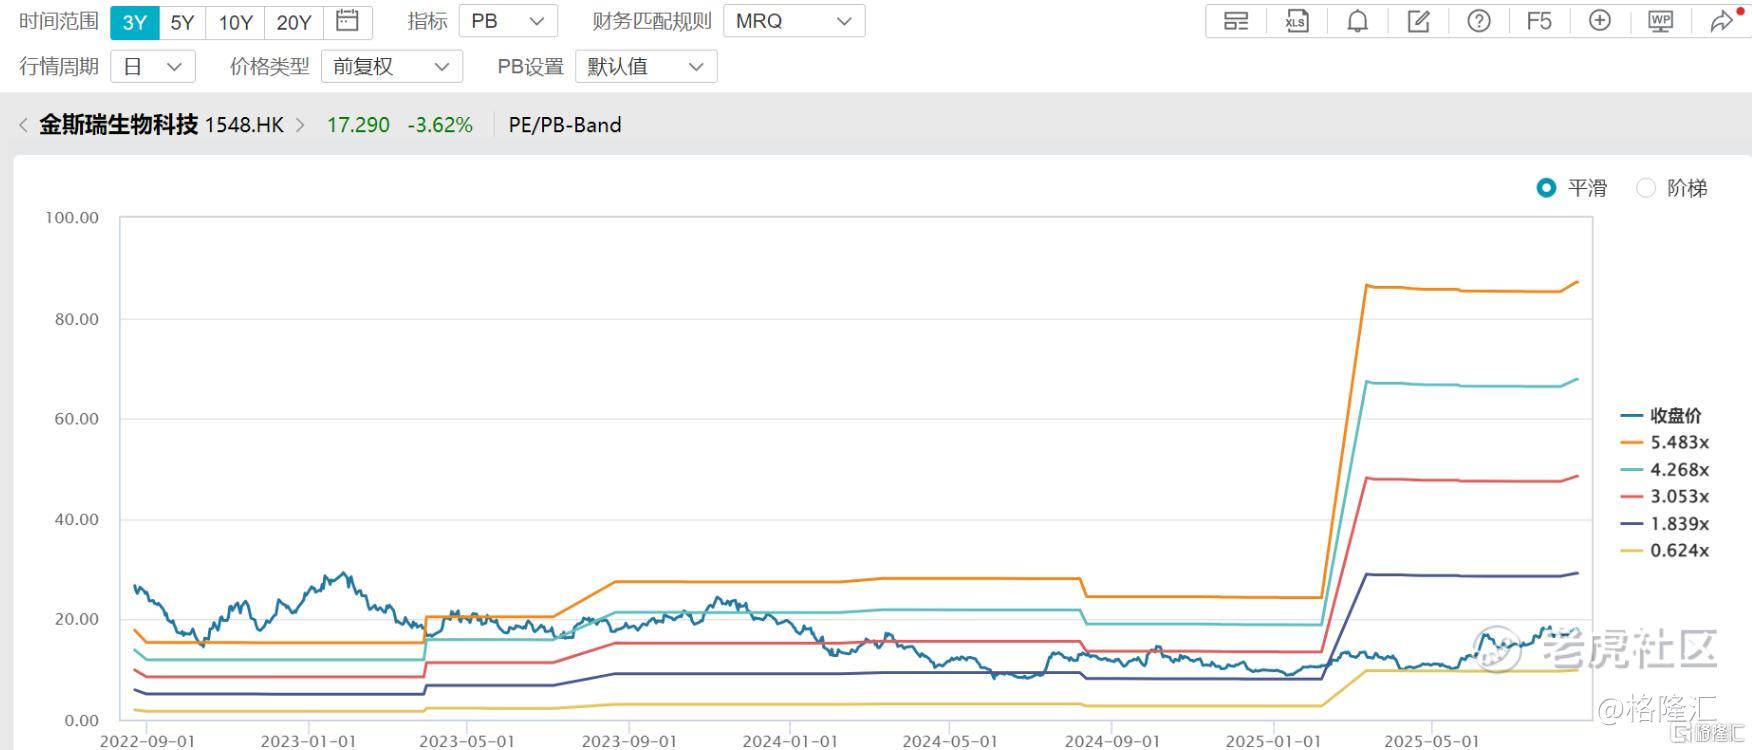Image resolution: width=1752 pixels, height=750 pixels.
Task: Click the WP monitor icon
Action: click(1660, 21)
